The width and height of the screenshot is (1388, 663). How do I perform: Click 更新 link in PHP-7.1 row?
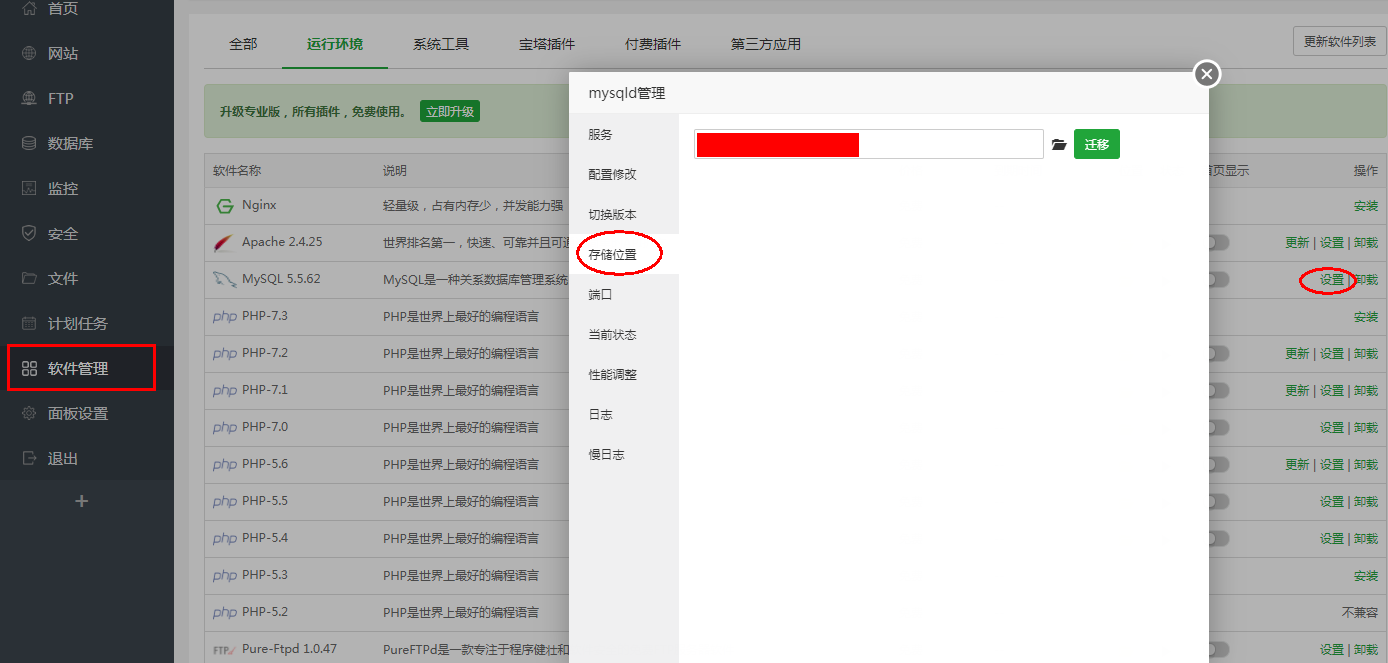1297,391
